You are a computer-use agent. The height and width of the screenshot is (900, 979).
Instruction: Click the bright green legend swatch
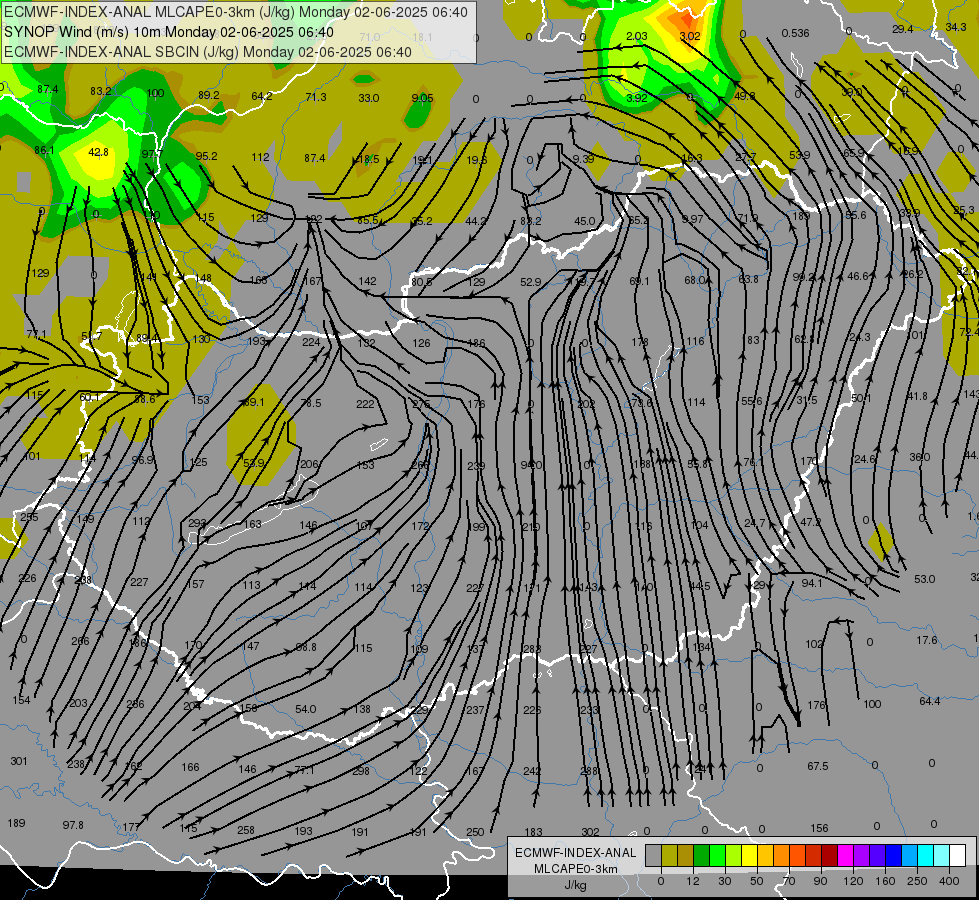717,855
